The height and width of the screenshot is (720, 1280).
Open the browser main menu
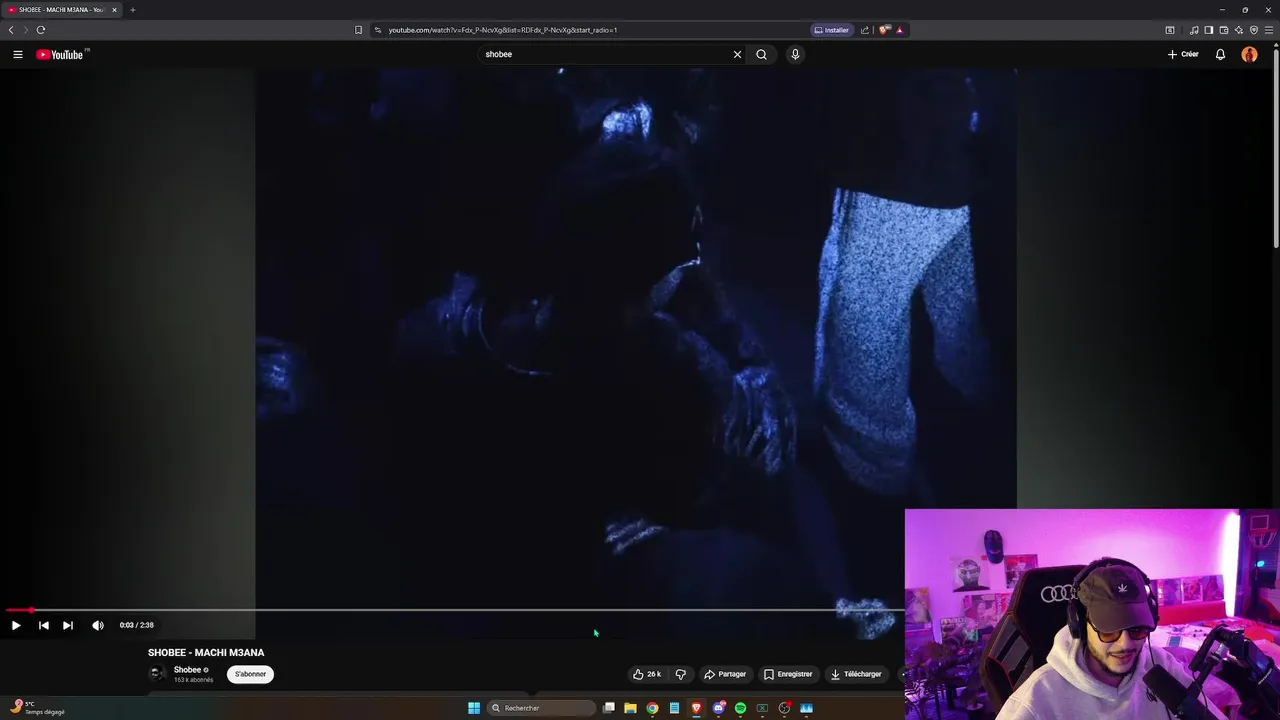tap(1269, 30)
